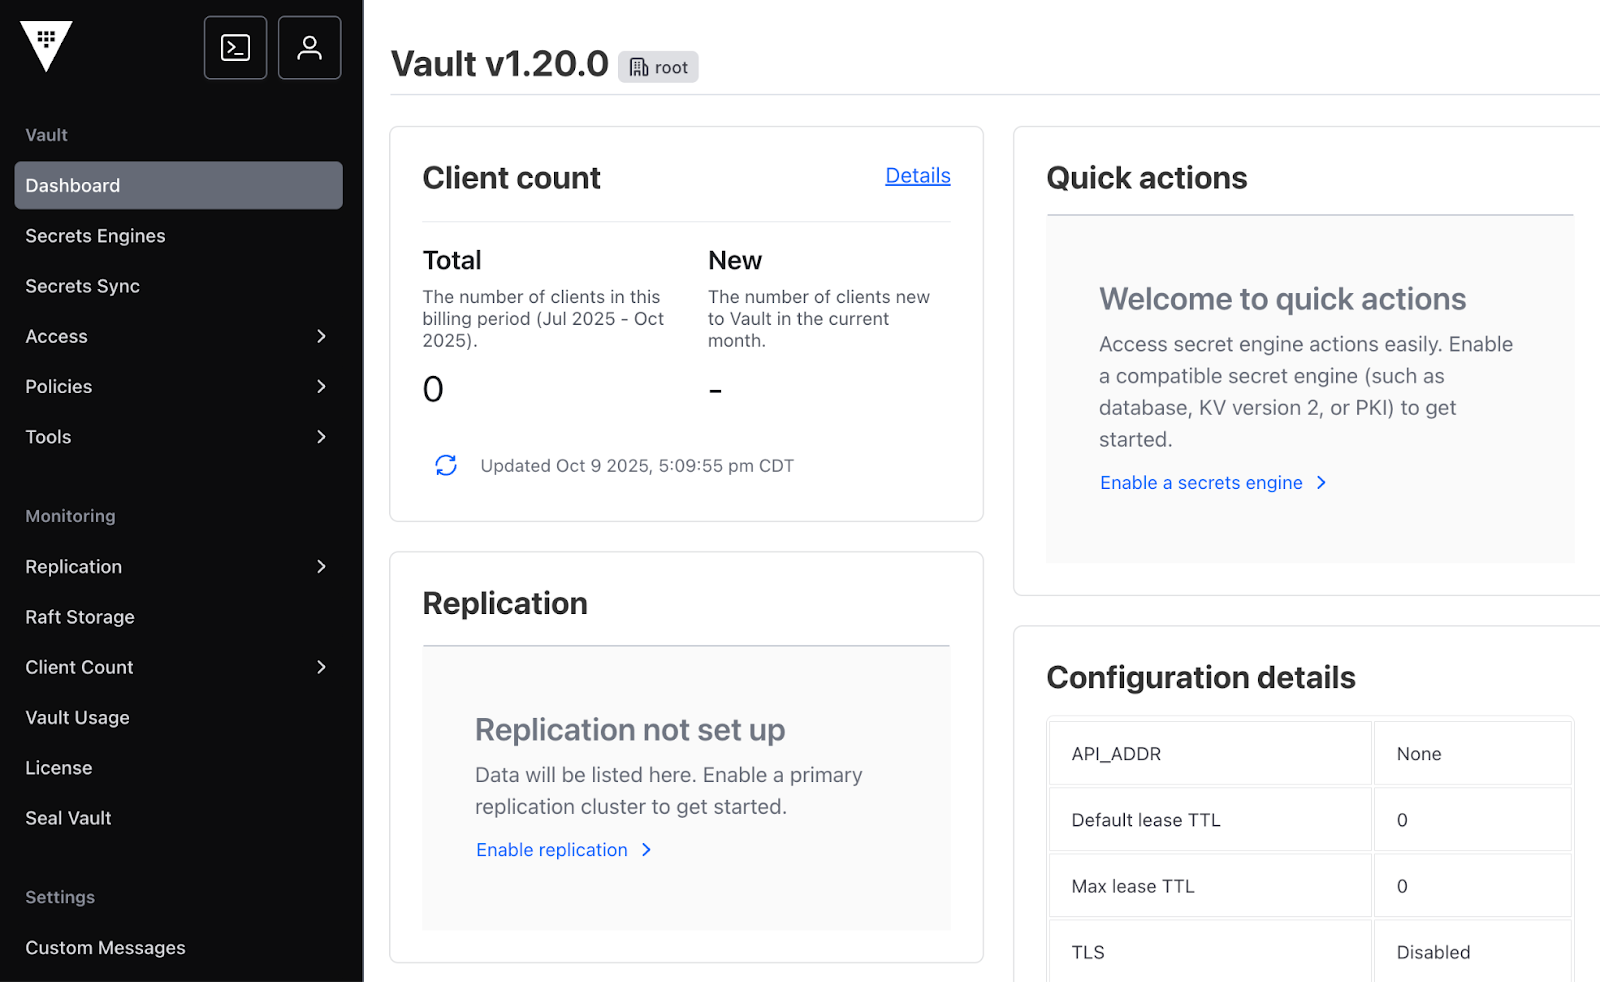Open Client count Details link

(x=917, y=176)
